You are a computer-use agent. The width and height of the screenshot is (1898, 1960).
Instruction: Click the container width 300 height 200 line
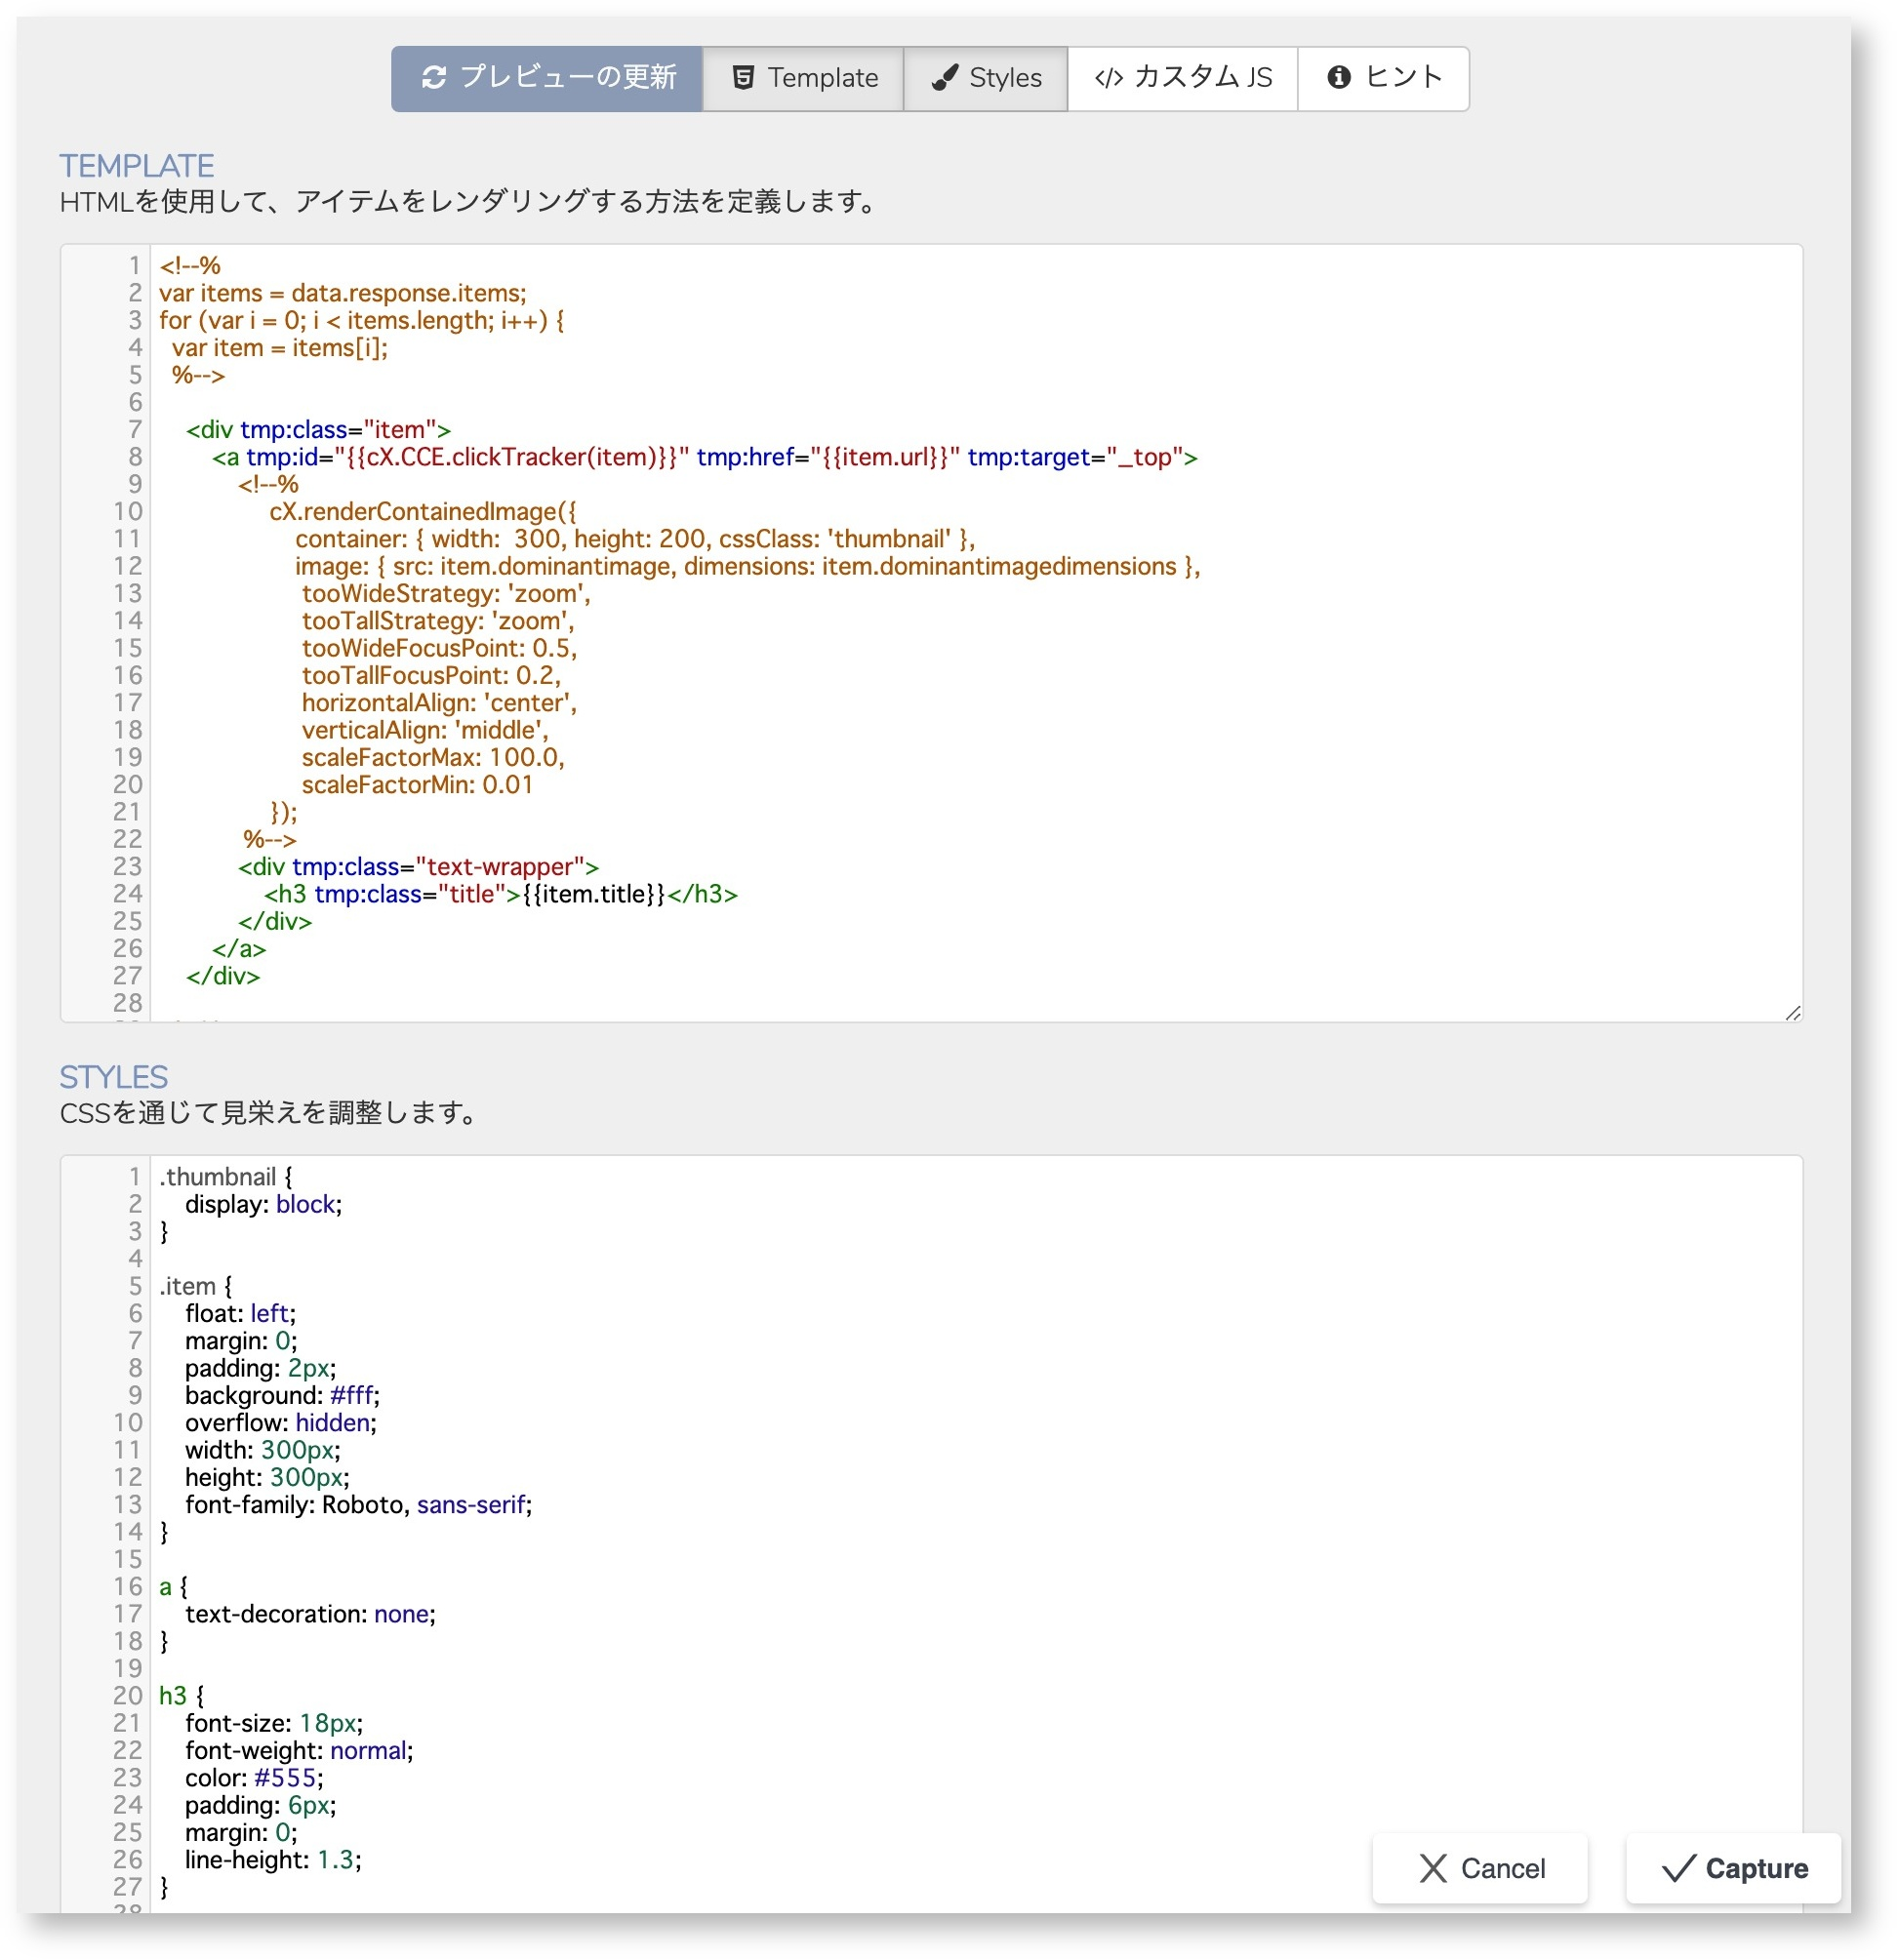[635, 539]
